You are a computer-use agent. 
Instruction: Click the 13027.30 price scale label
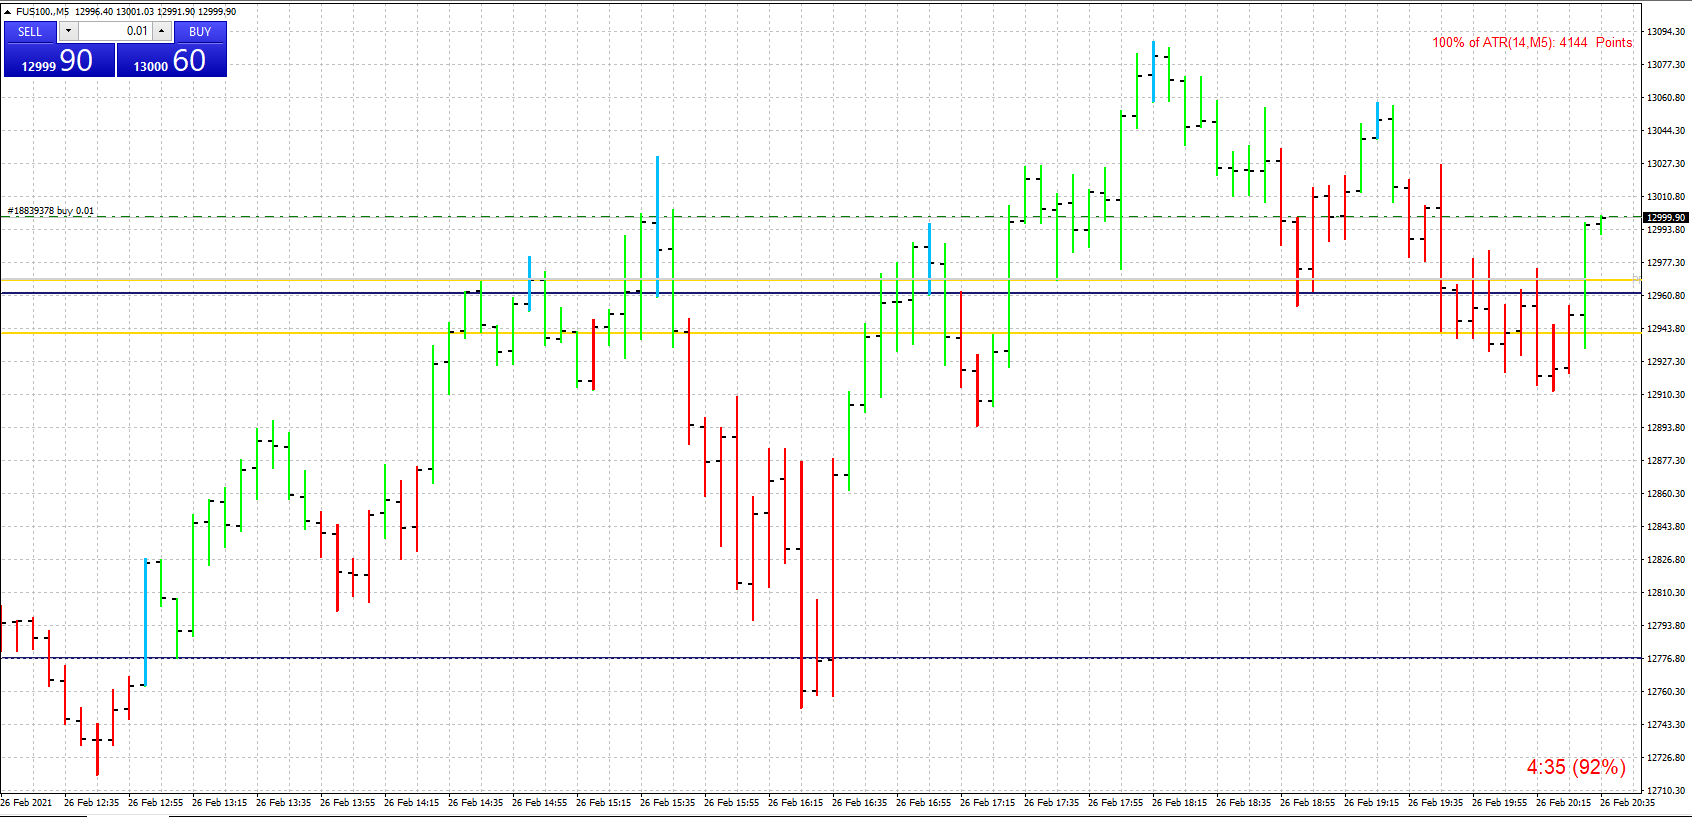pos(1666,164)
